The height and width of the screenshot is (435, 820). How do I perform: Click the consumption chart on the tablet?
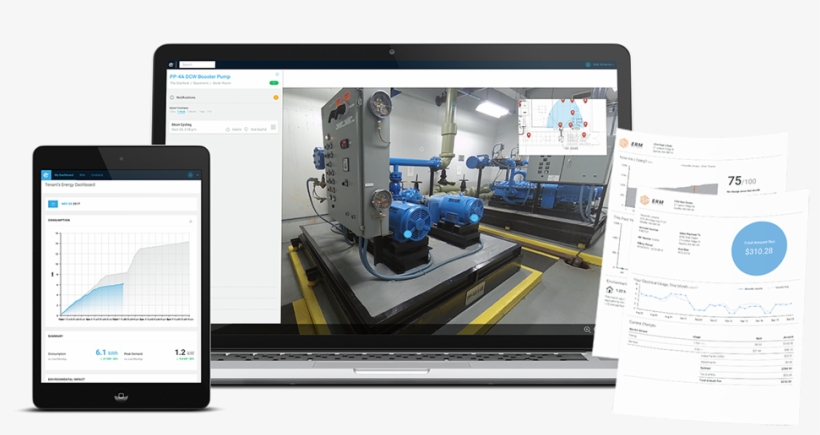pyautogui.click(x=122, y=276)
